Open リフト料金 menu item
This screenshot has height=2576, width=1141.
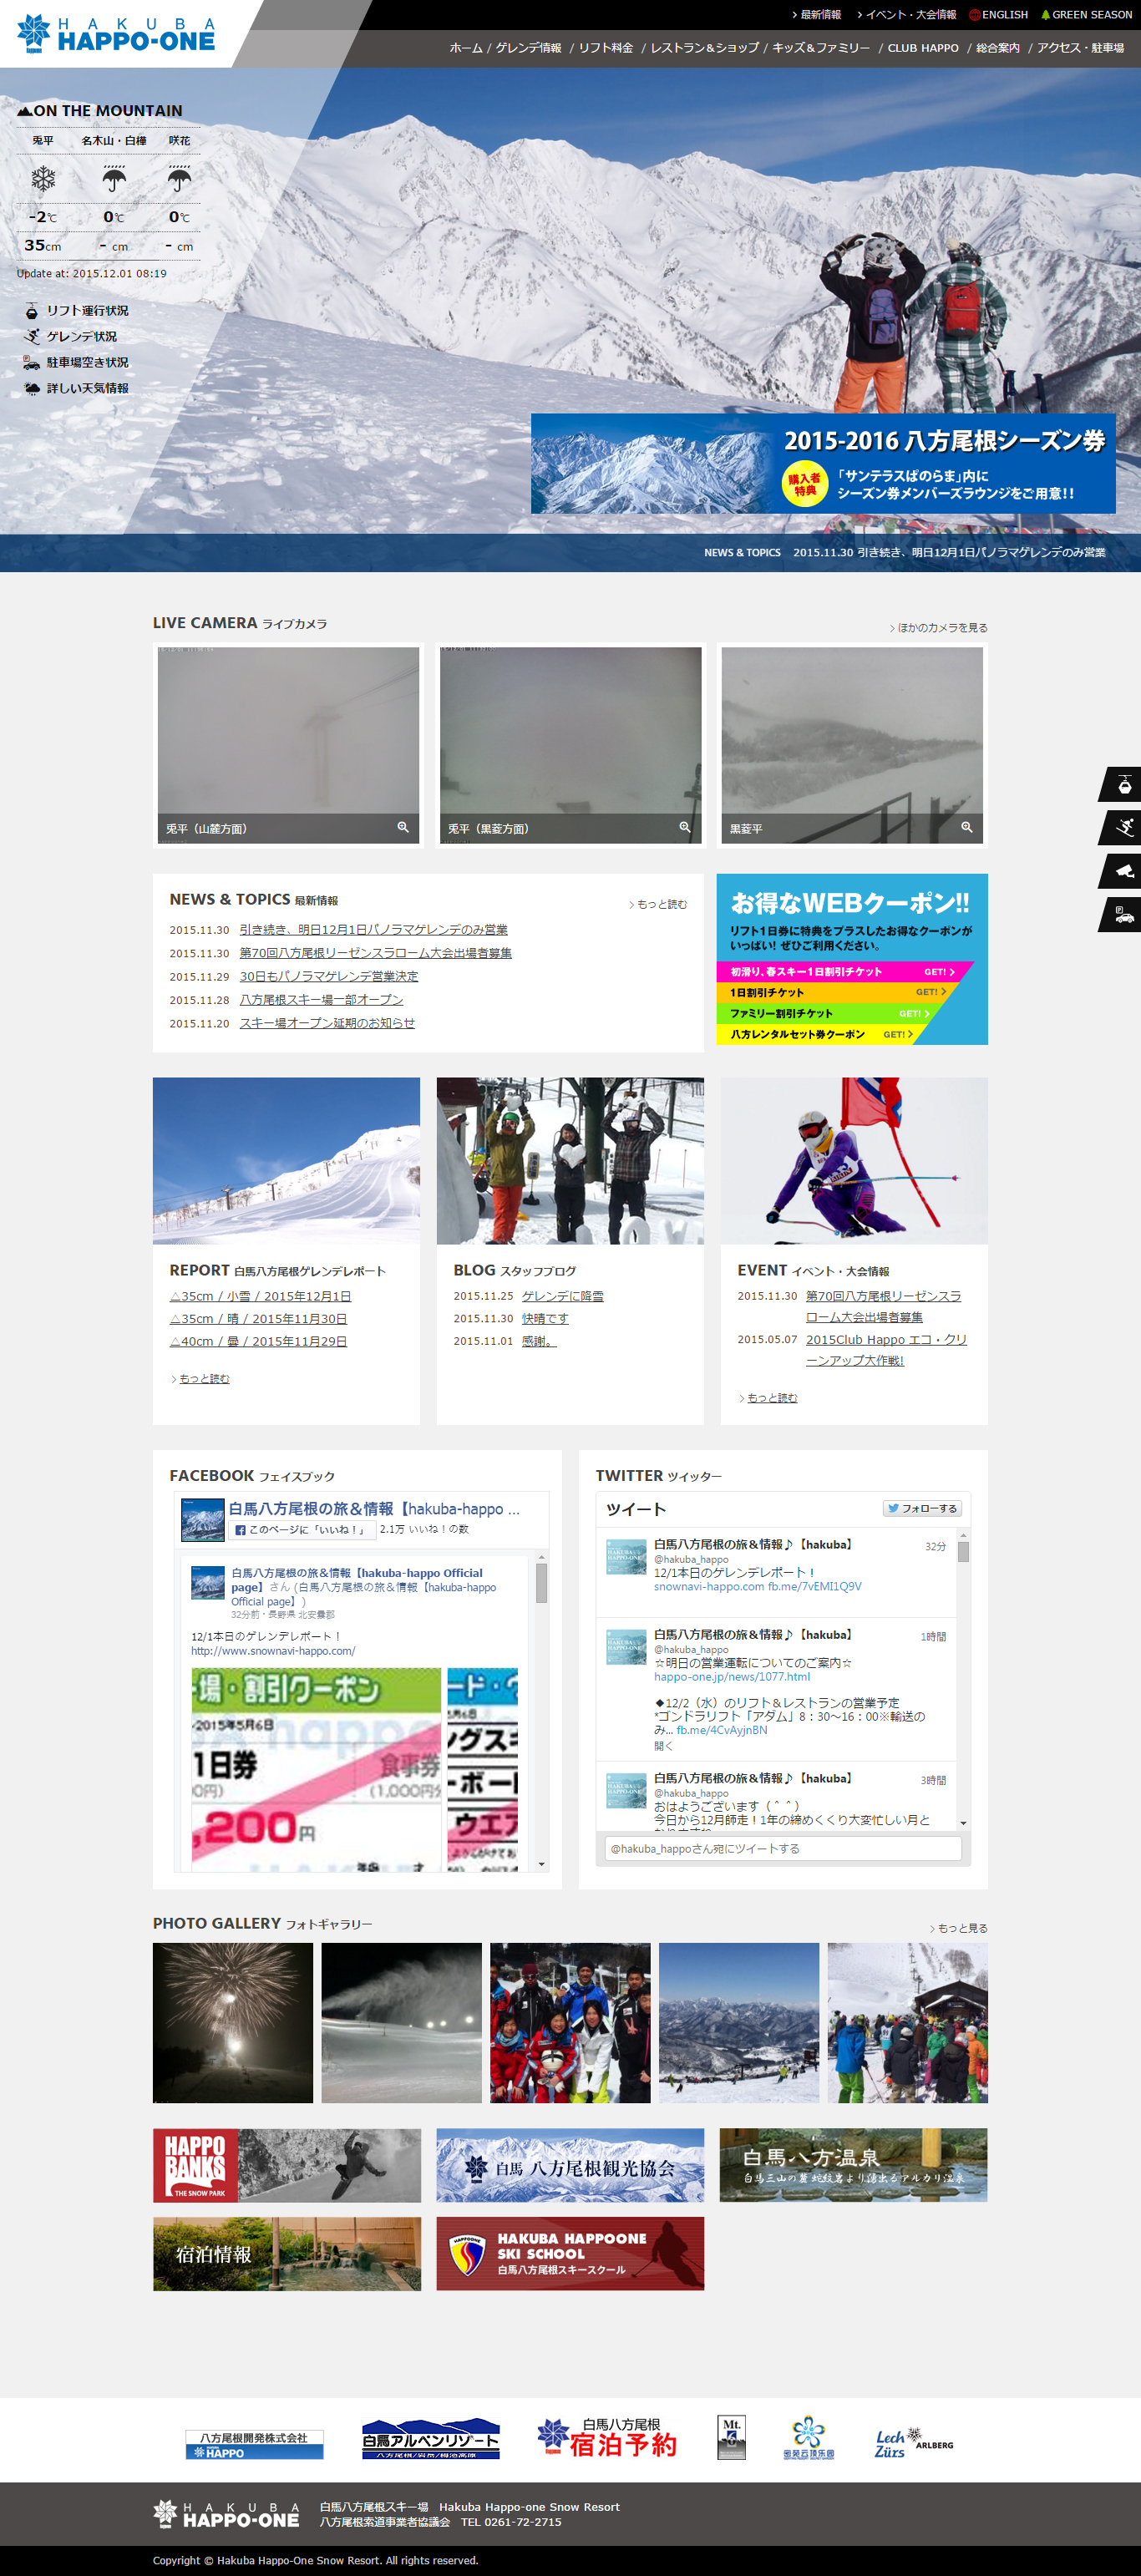pyautogui.click(x=606, y=48)
